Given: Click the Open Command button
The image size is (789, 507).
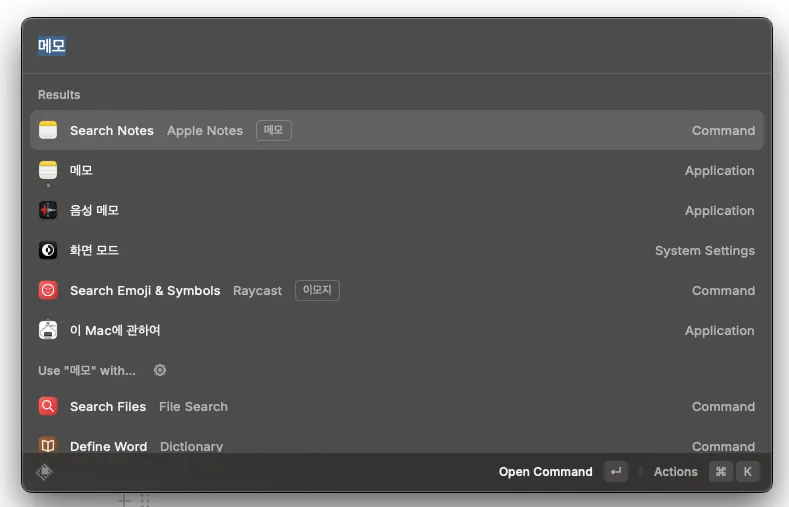Looking at the screenshot, I should point(563,472).
